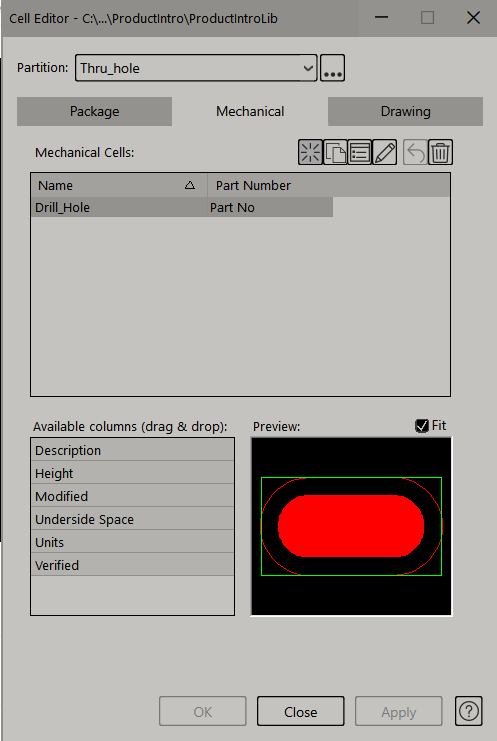The image size is (497, 741).
Task: Toggle the Fit checkbox for preview
Action: pos(421,426)
